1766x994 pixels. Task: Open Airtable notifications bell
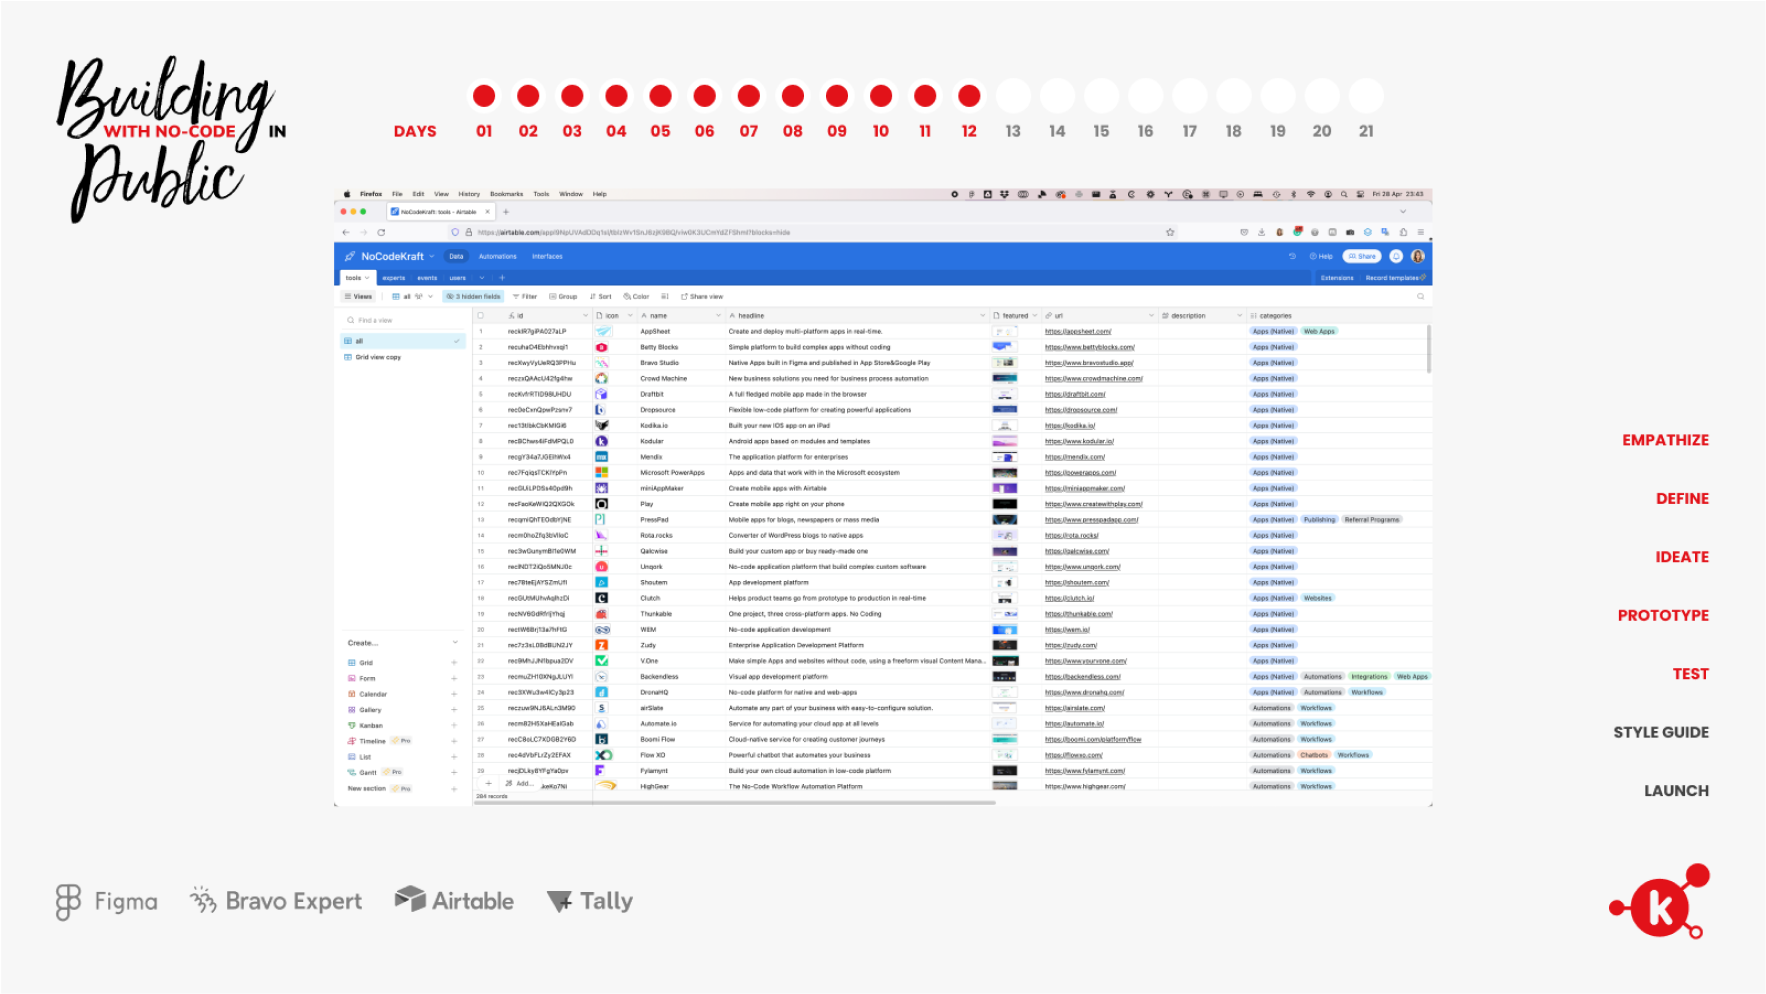1396,256
